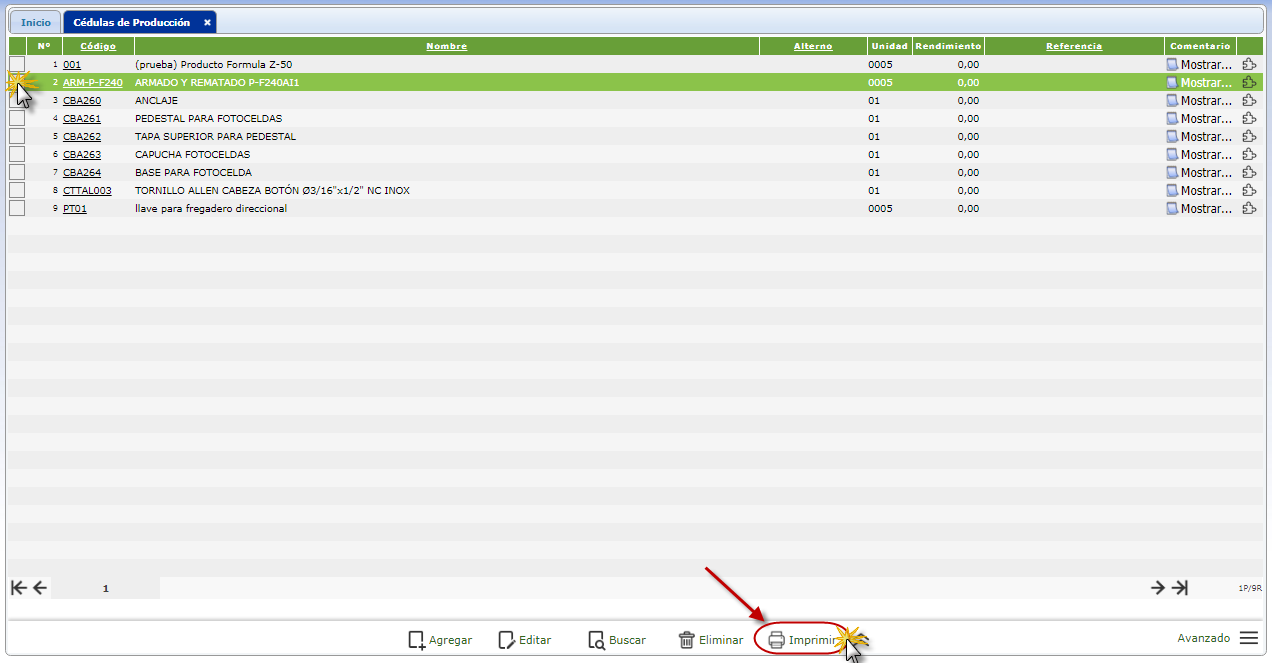Select the name ARMADO Y REMATADO P-F240AI1
The image size is (1272, 663).
[x=217, y=83]
